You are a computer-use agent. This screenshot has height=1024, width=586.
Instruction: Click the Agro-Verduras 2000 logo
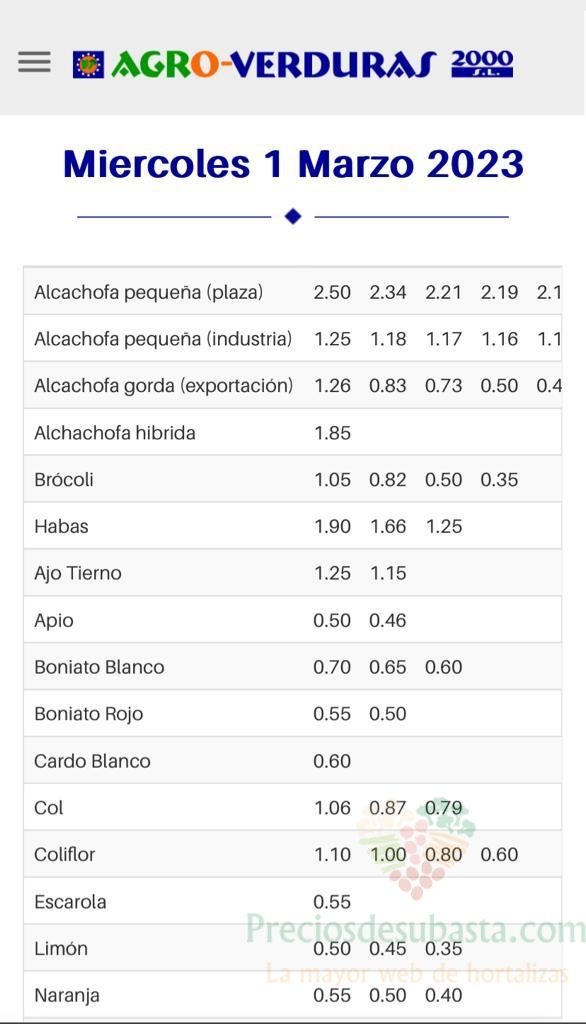[293, 65]
